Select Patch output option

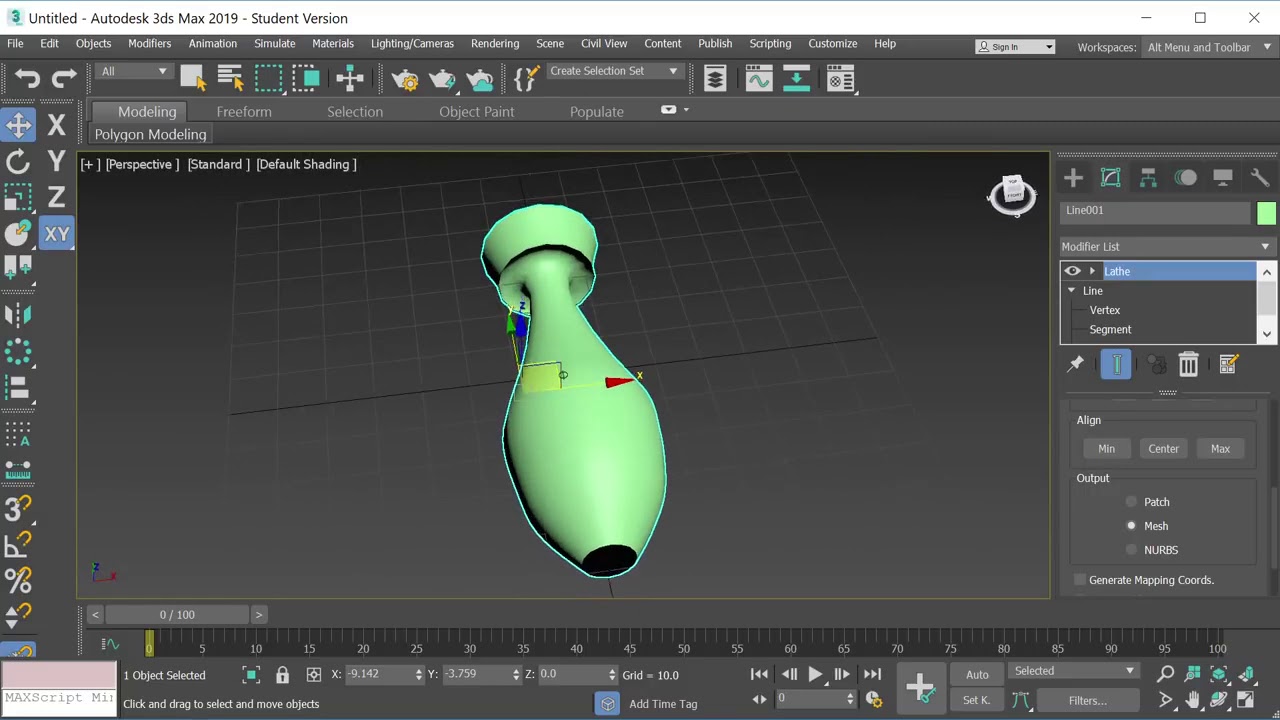1131,502
